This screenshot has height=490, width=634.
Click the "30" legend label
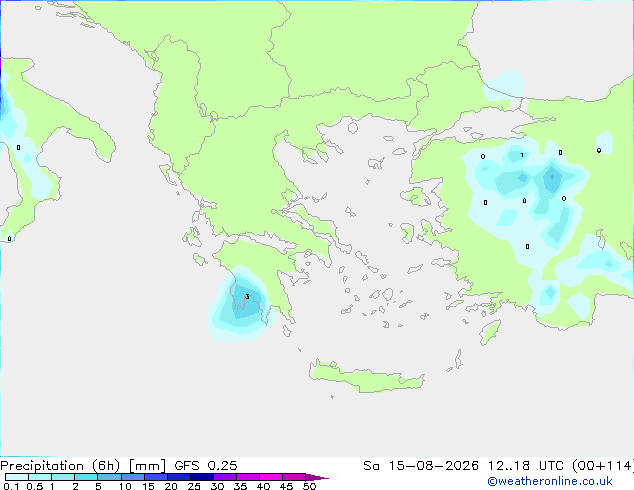[x=217, y=486]
